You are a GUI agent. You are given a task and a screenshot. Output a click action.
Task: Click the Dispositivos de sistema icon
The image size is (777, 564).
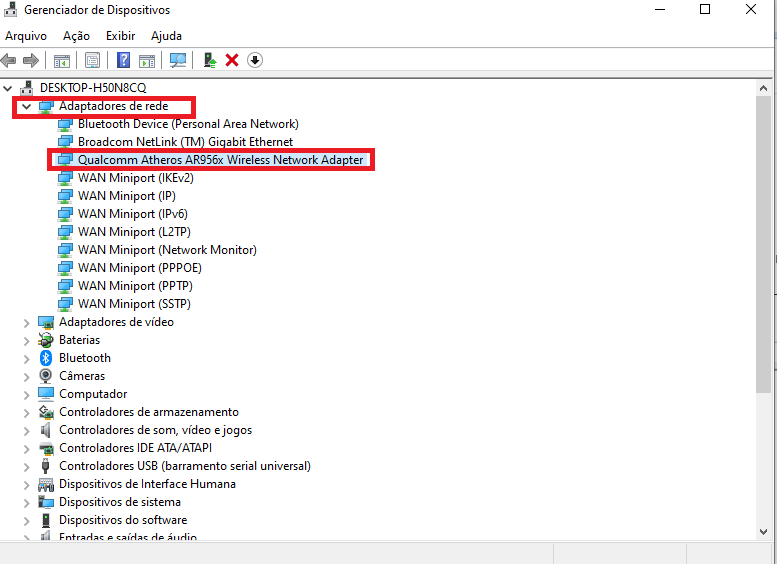(46, 502)
